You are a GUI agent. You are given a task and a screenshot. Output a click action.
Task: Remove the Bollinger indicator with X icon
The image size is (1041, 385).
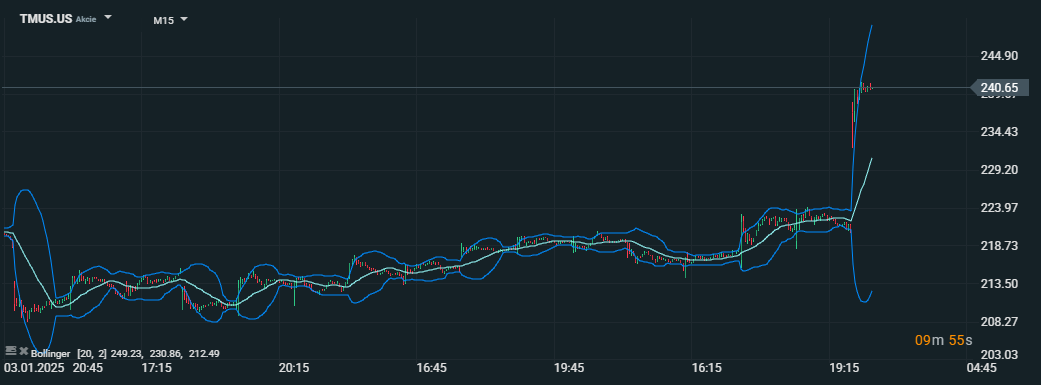coord(23,350)
